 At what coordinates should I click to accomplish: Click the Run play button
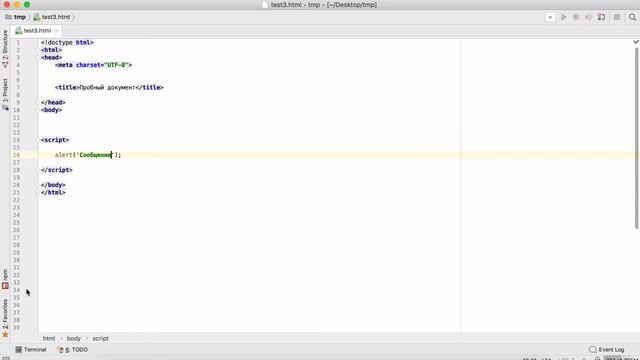pyautogui.click(x=564, y=17)
